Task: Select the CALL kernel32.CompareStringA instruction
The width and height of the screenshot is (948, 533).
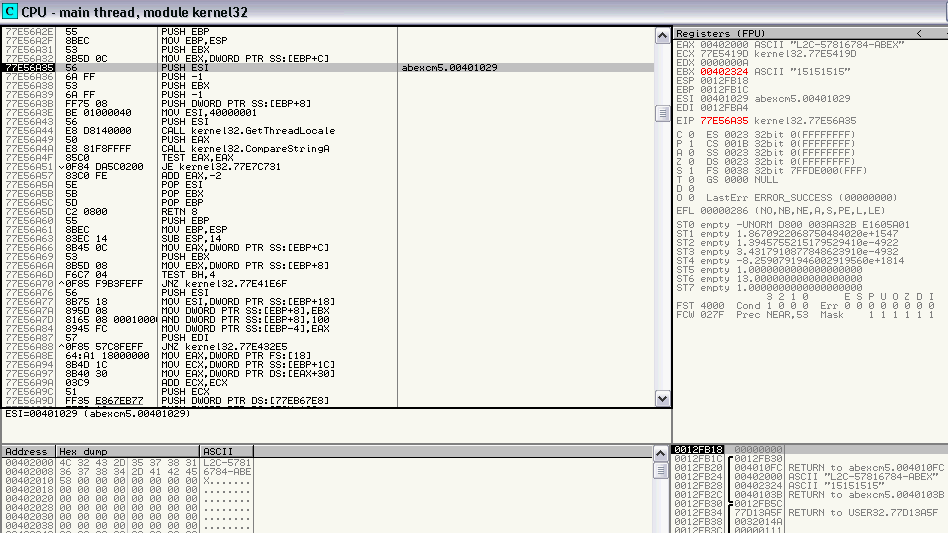Action: point(222,148)
